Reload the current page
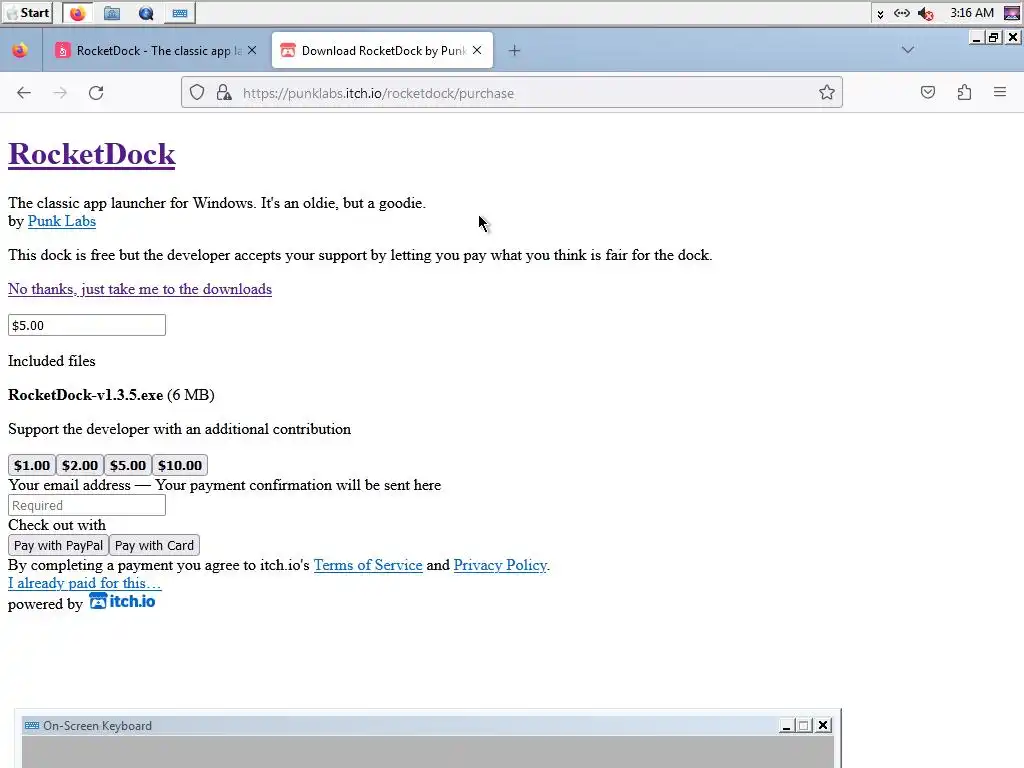This screenshot has height=768, width=1024. tap(97, 93)
